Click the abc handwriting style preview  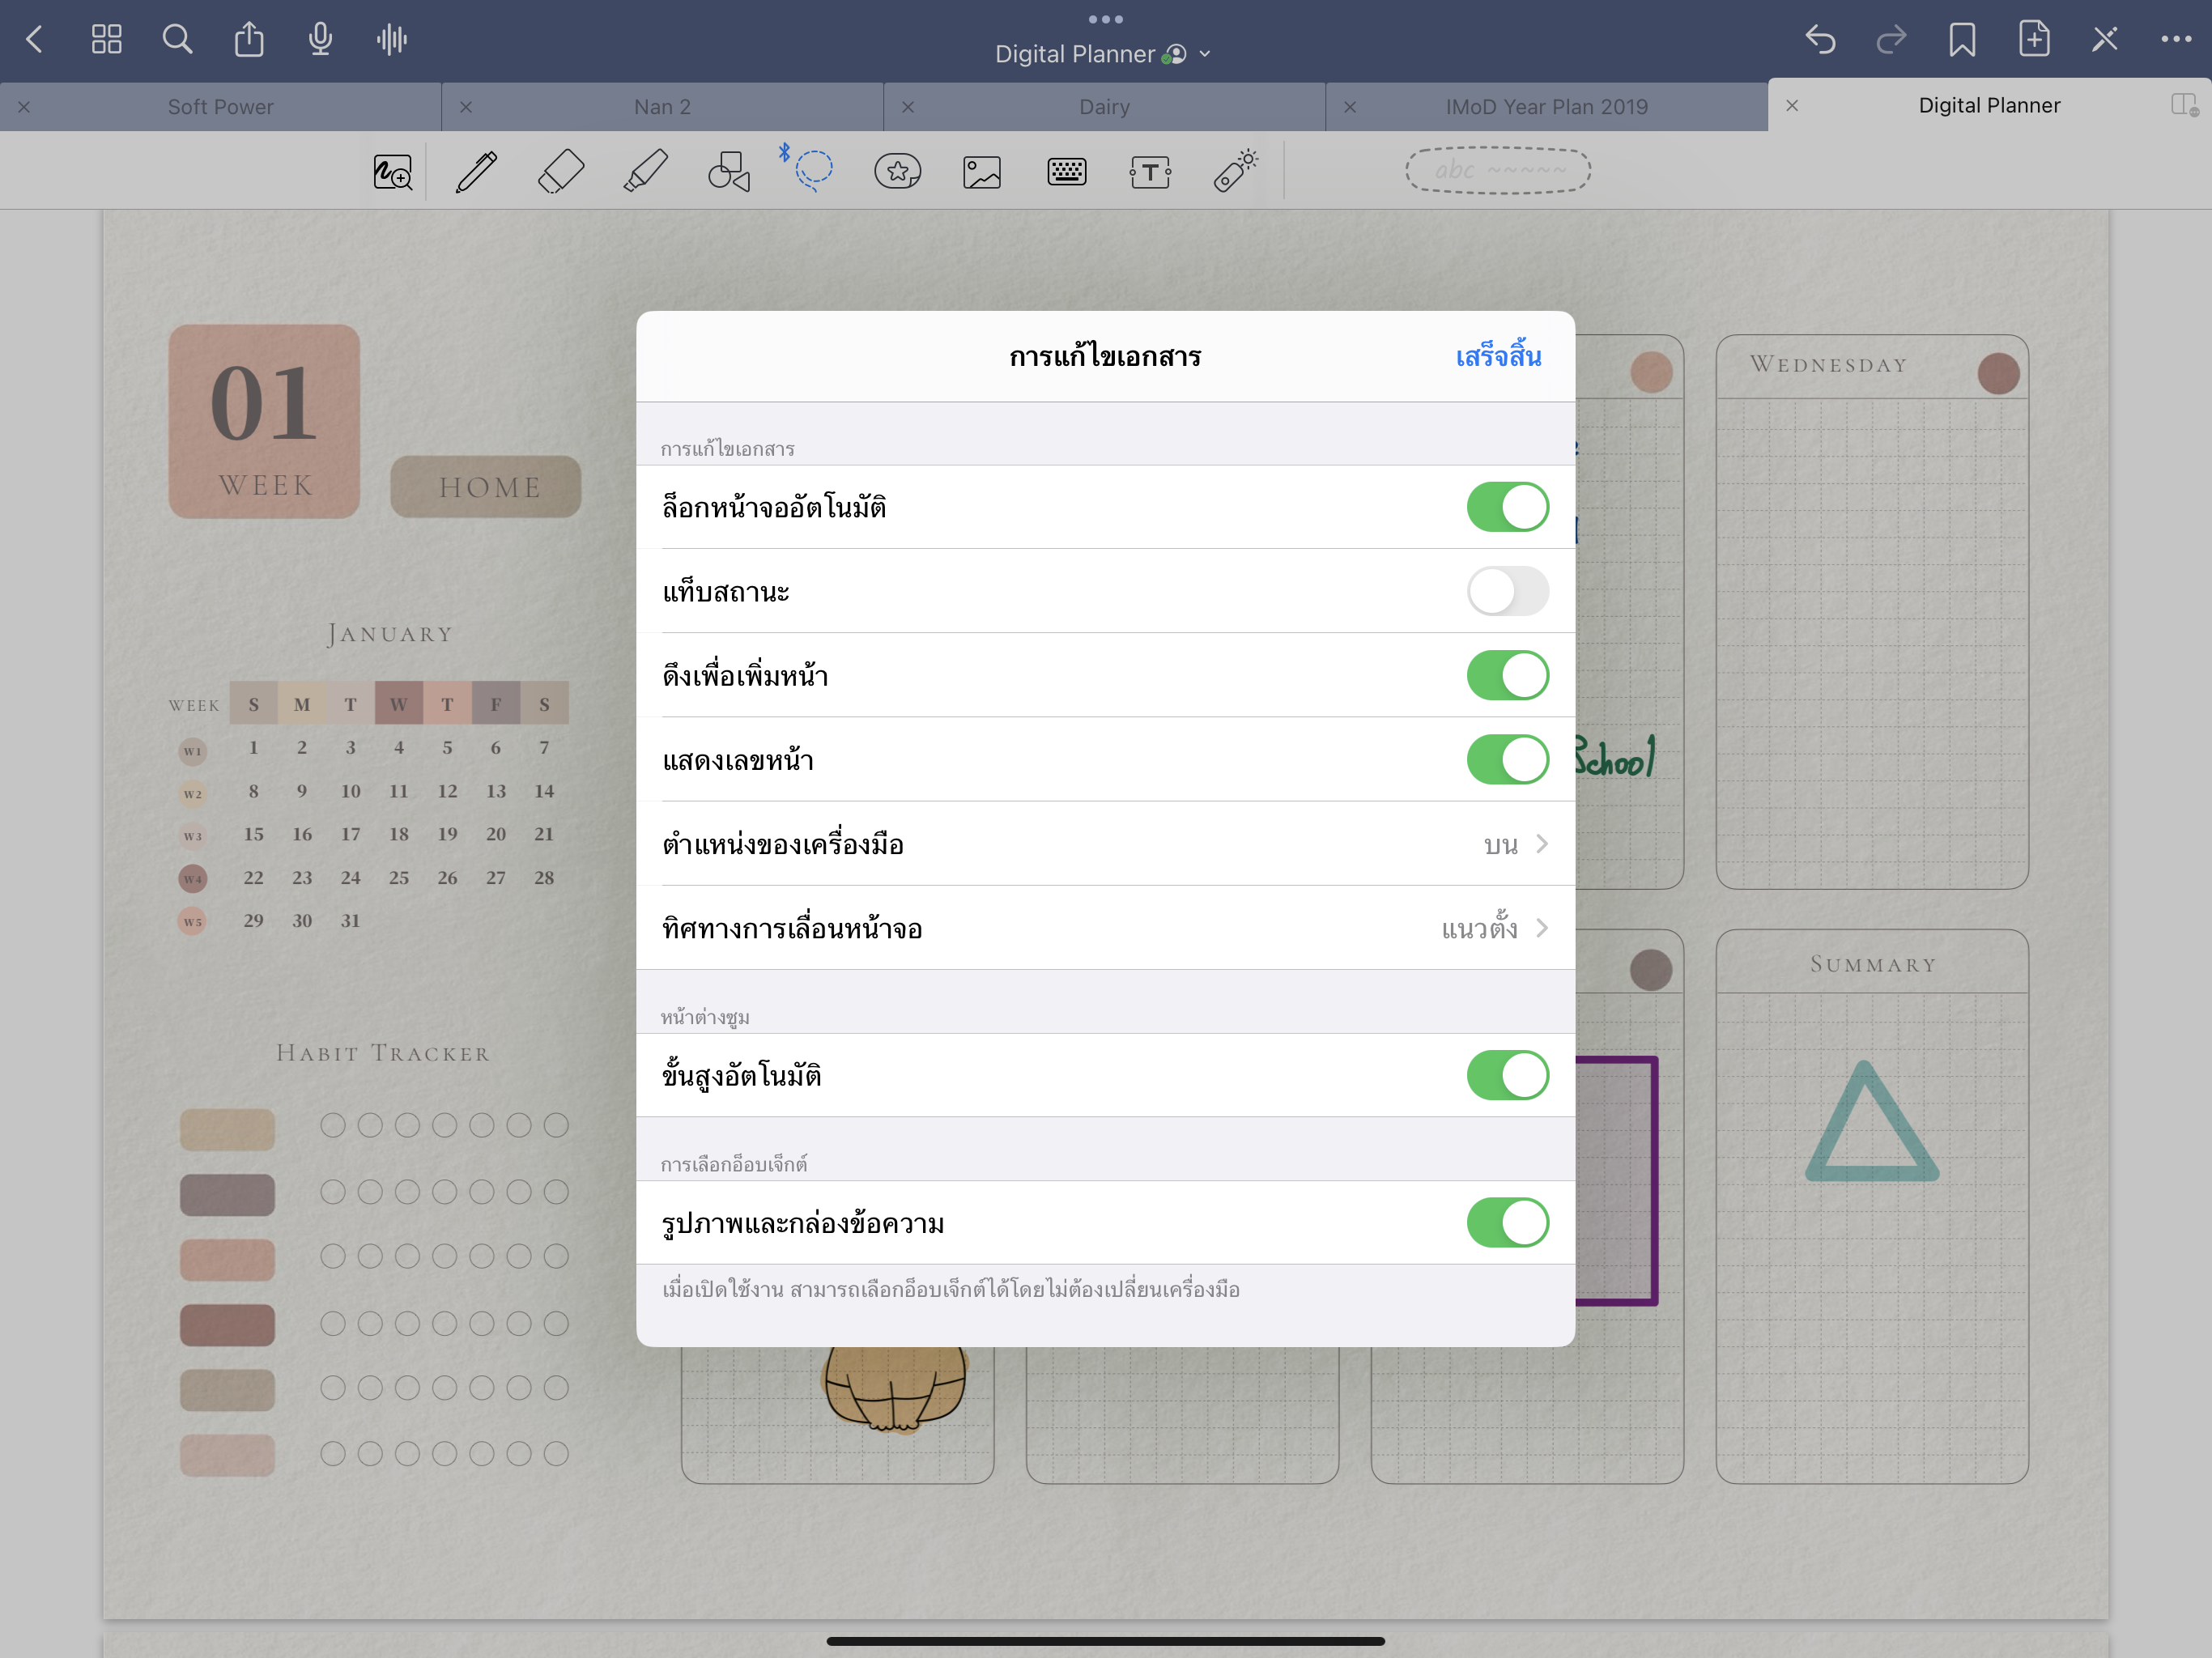[1497, 171]
